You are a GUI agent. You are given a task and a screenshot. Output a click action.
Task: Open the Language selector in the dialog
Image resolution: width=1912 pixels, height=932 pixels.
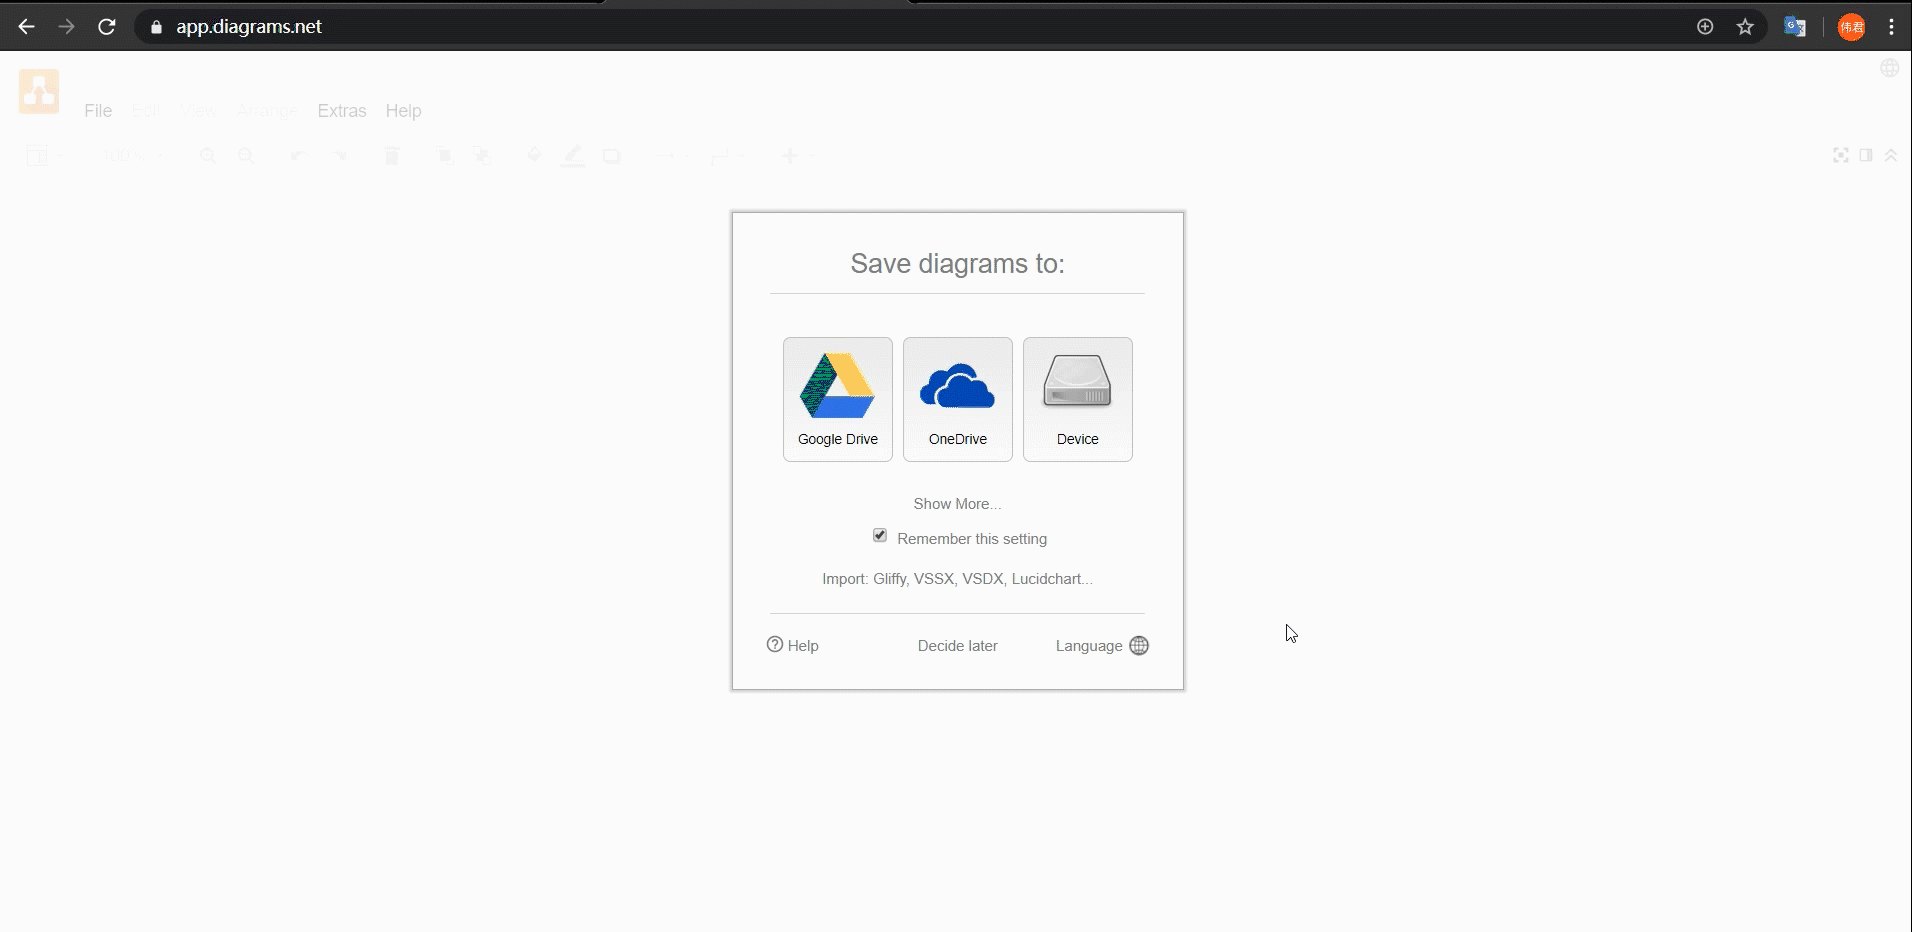click(x=1102, y=646)
